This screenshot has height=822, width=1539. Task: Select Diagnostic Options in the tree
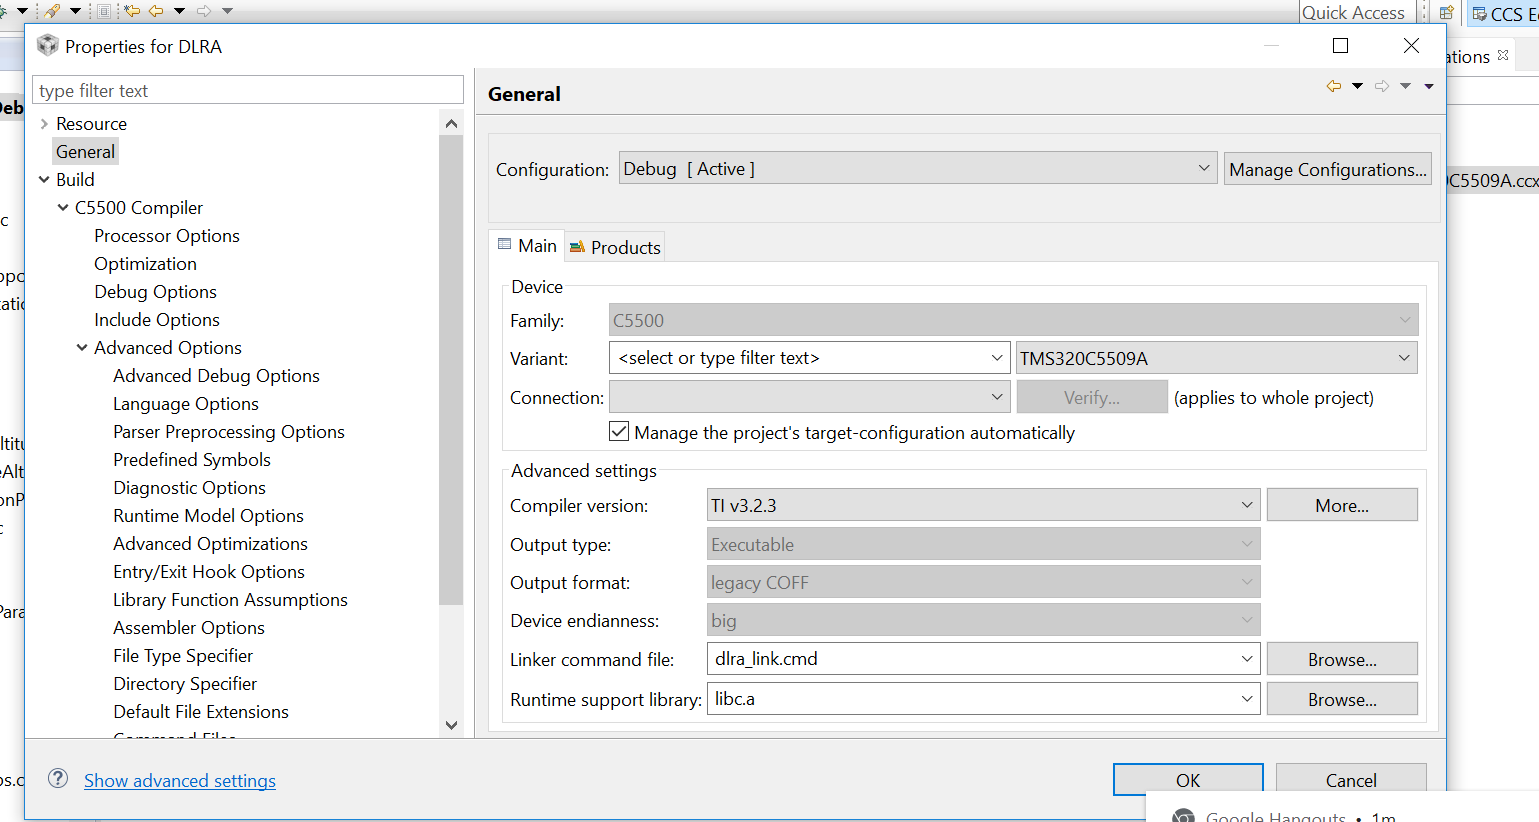(189, 488)
